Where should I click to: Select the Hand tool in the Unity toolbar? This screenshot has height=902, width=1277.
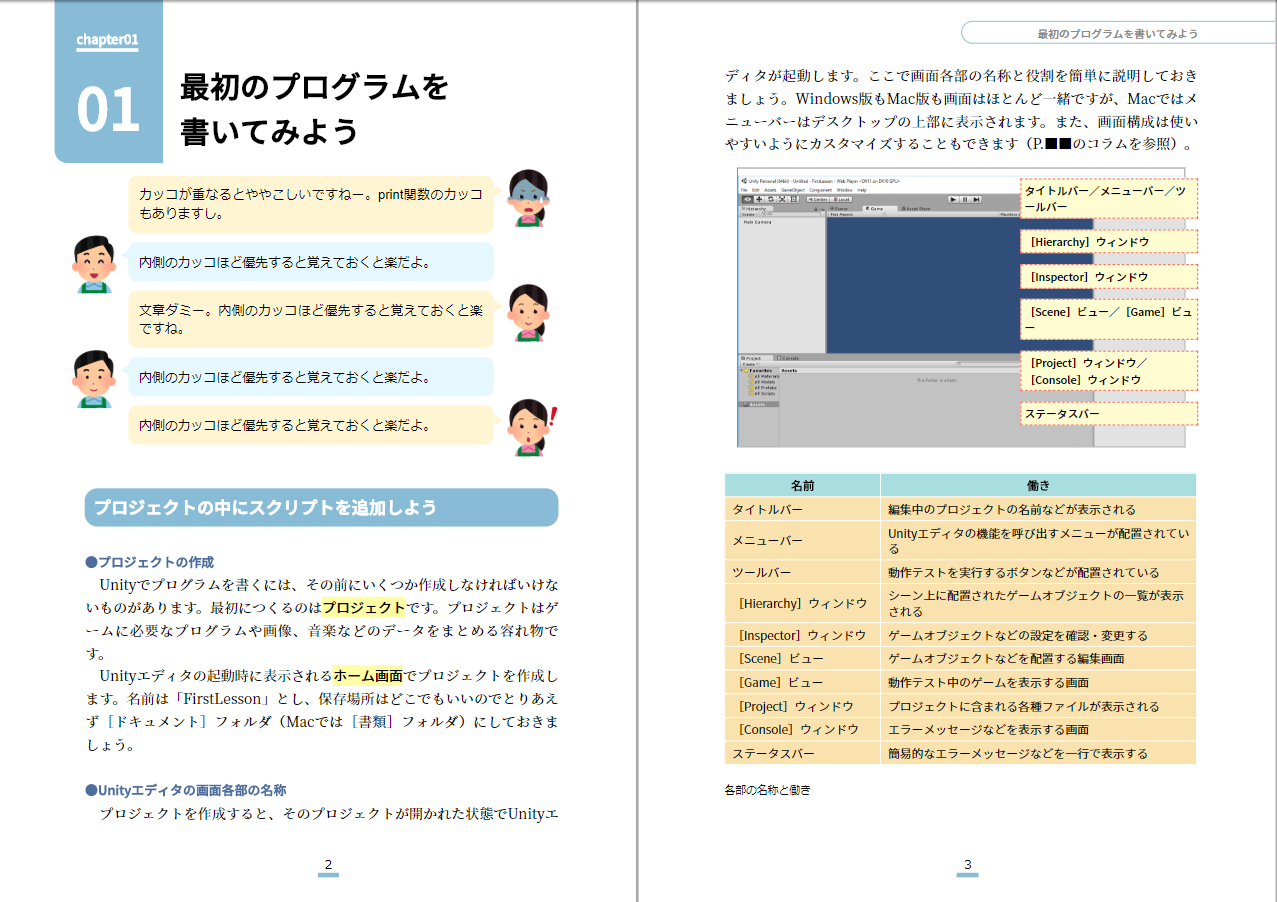click(747, 200)
